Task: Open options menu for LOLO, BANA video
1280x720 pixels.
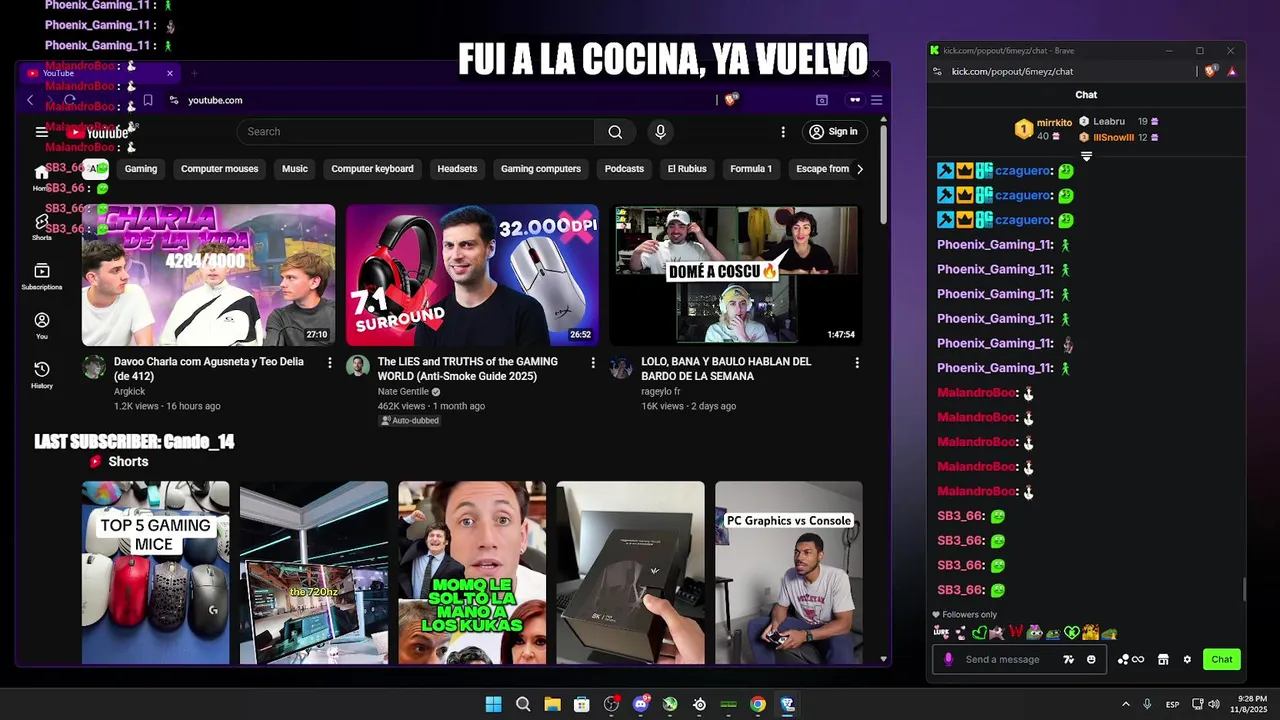Action: point(857,363)
